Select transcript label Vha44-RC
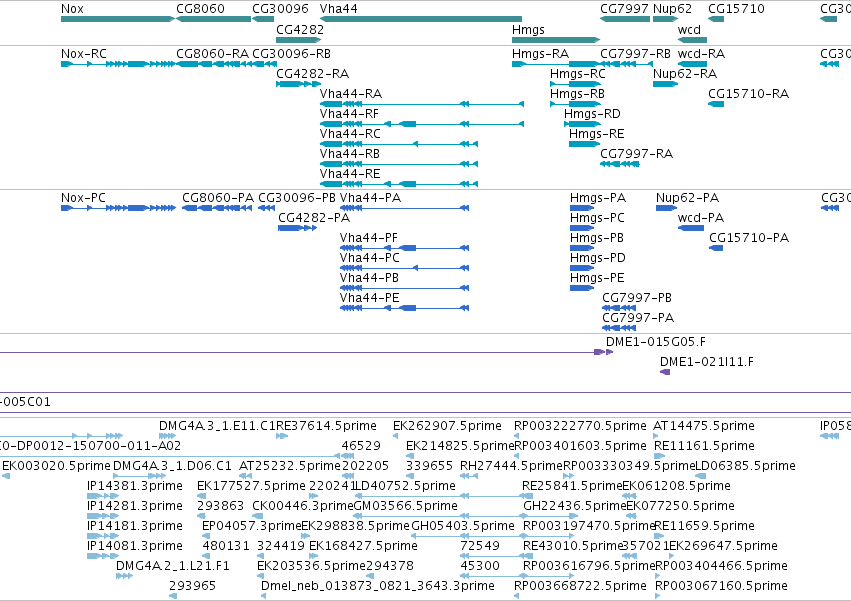 [350, 134]
